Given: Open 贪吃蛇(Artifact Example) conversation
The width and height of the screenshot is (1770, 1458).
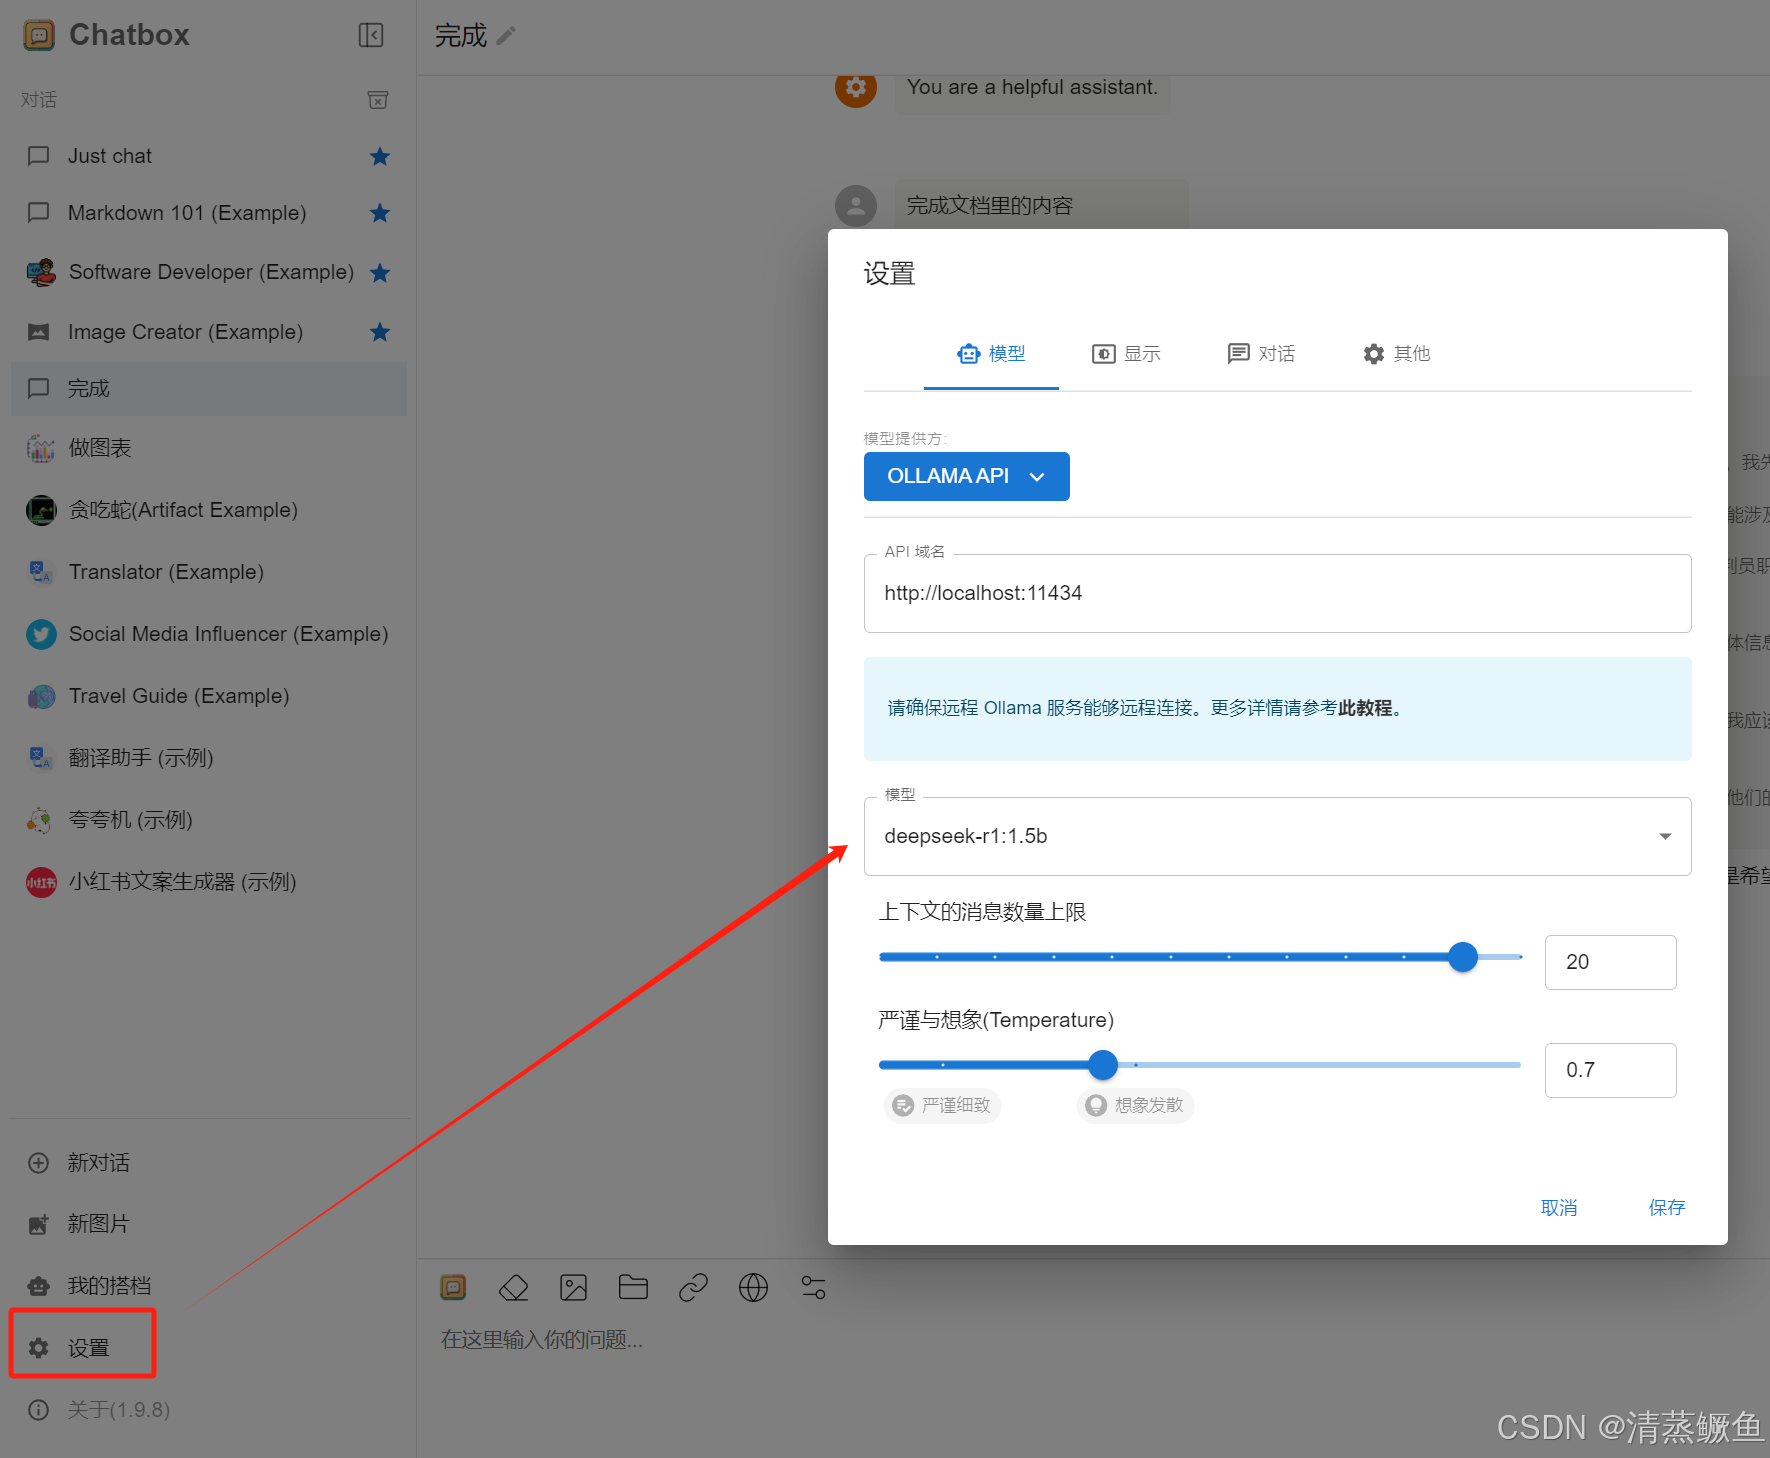Looking at the screenshot, I should click(x=208, y=510).
